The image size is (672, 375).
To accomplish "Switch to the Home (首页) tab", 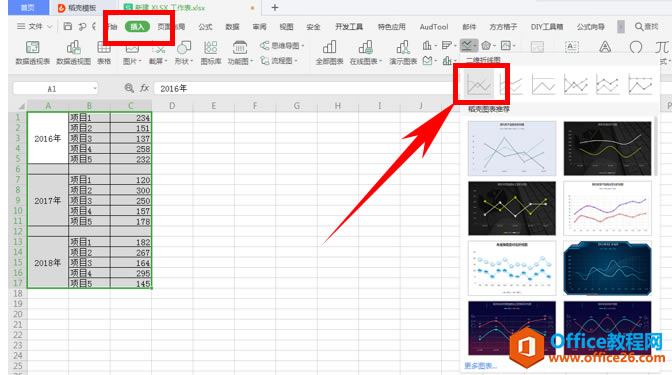I will pyautogui.click(x=27, y=8).
